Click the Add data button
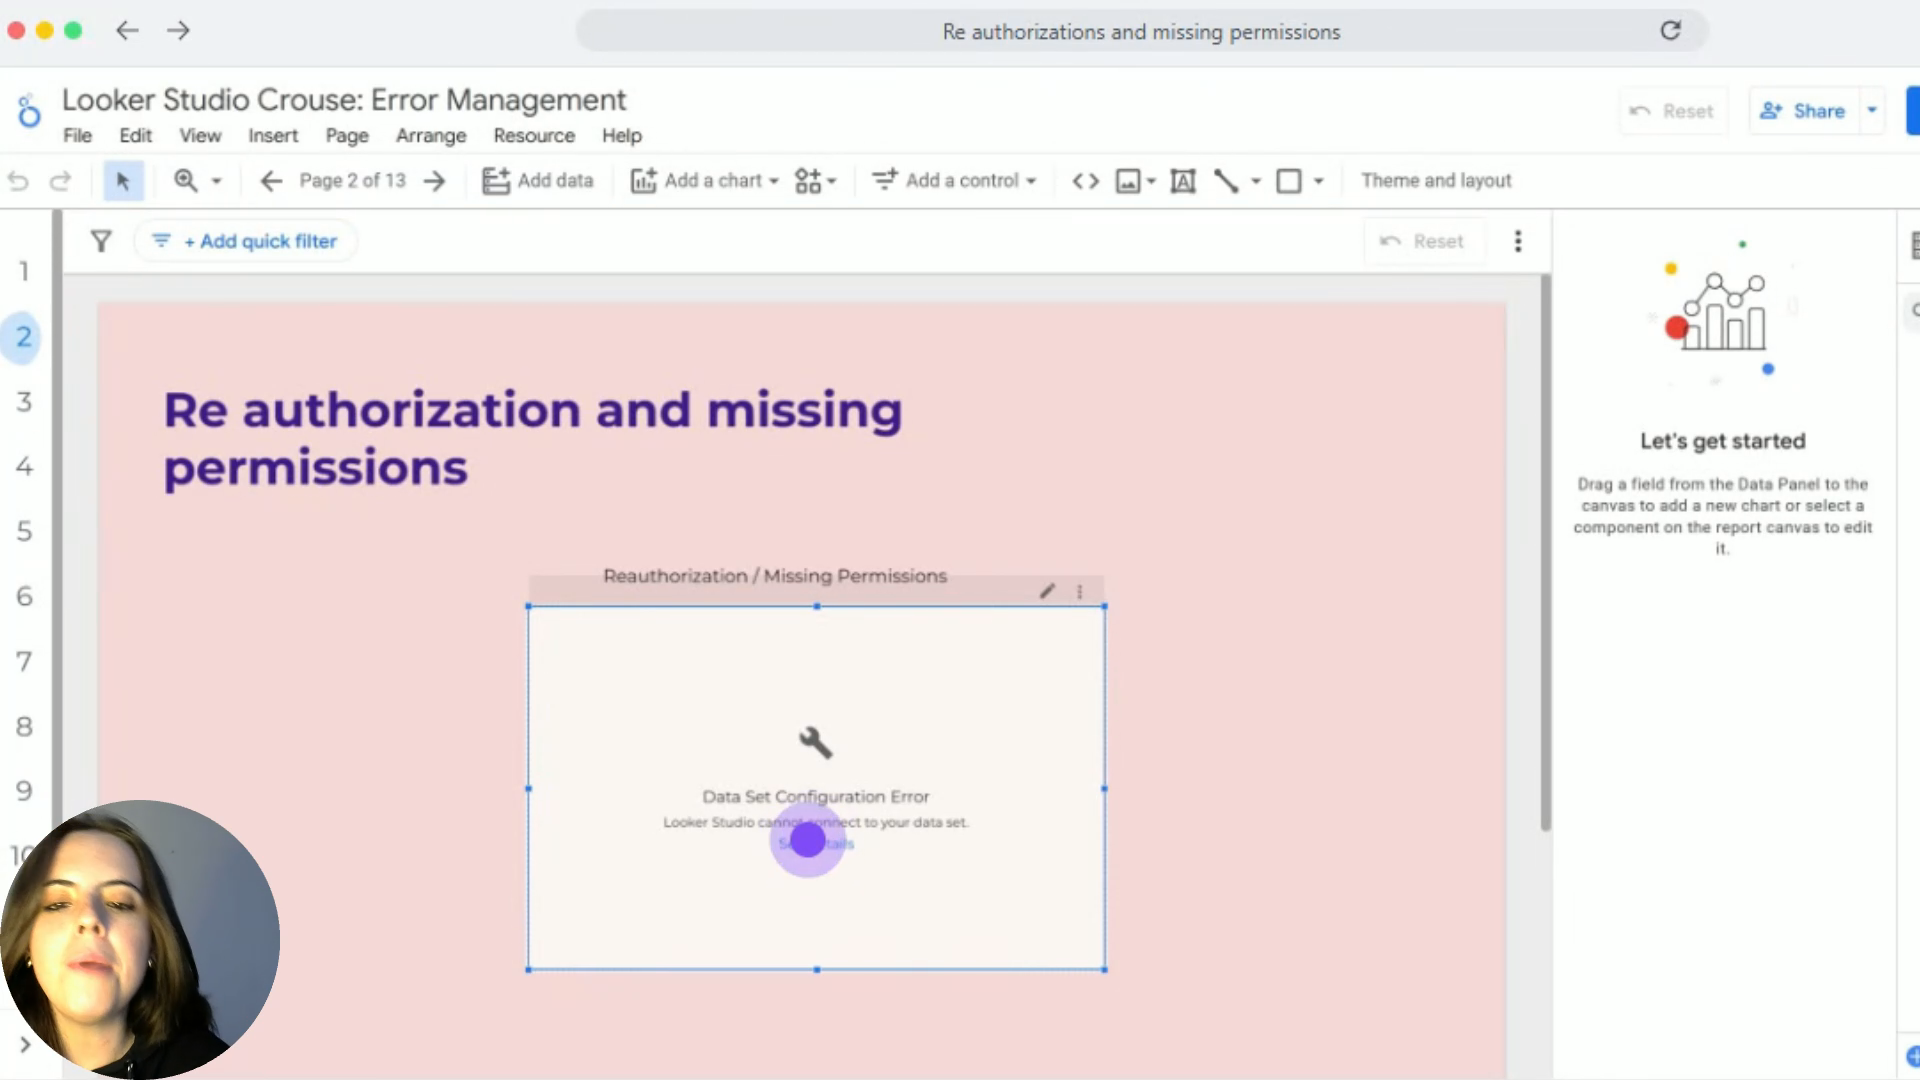The image size is (1920, 1080). point(538,181)
